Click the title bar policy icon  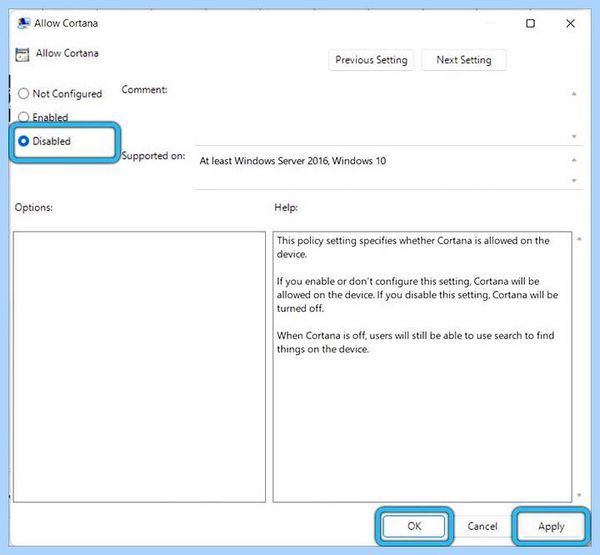pos(23,23)
